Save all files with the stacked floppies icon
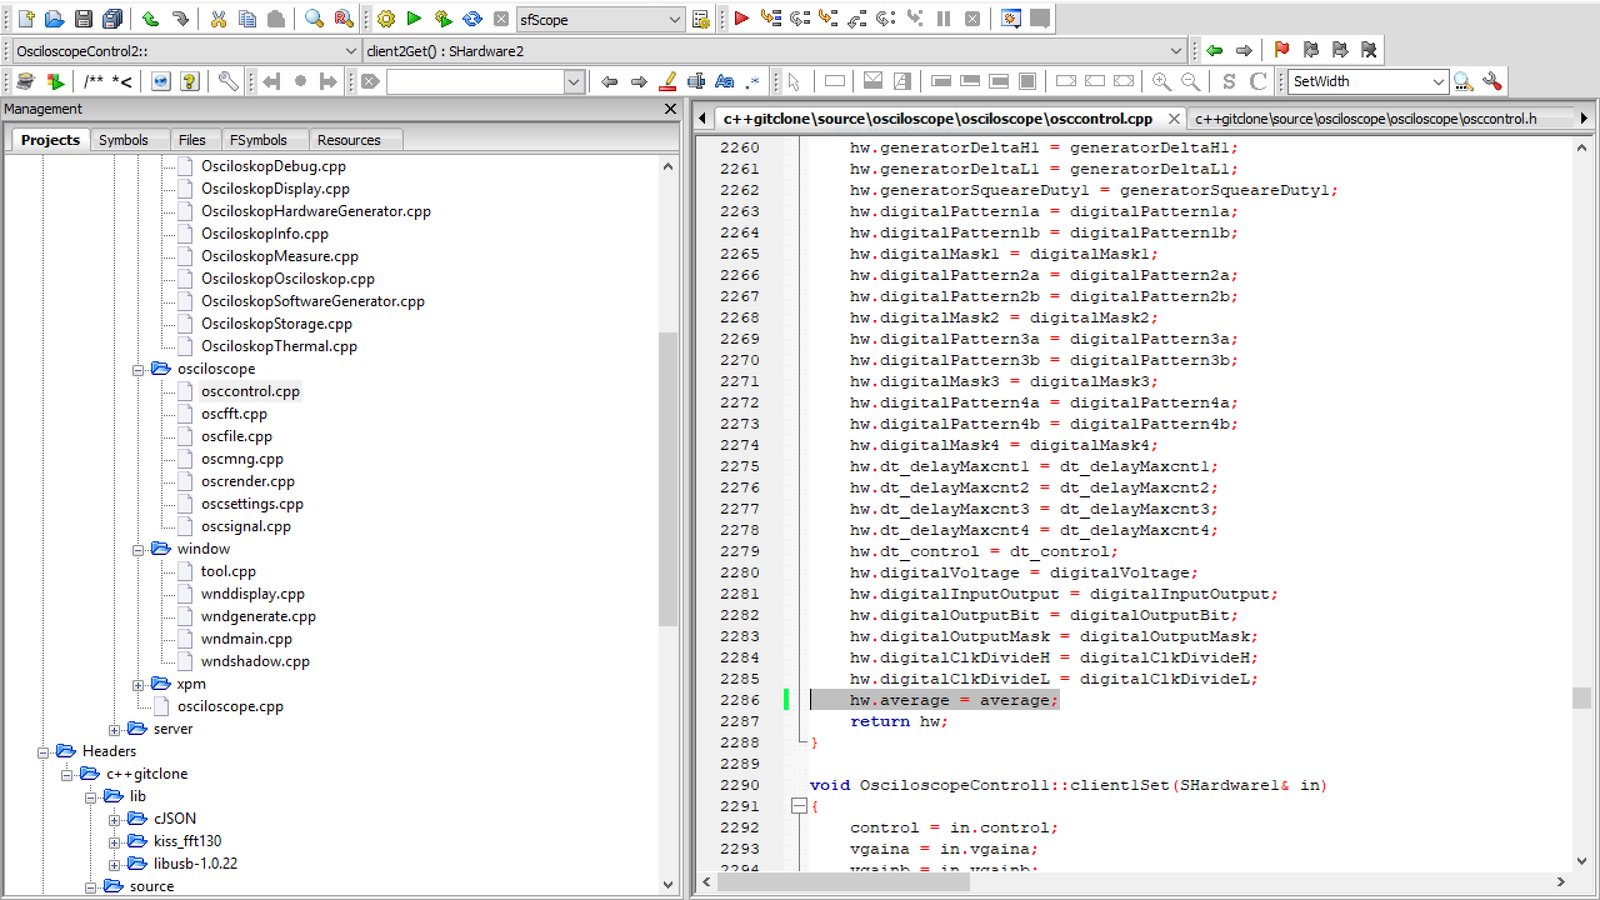 point(113,19)
